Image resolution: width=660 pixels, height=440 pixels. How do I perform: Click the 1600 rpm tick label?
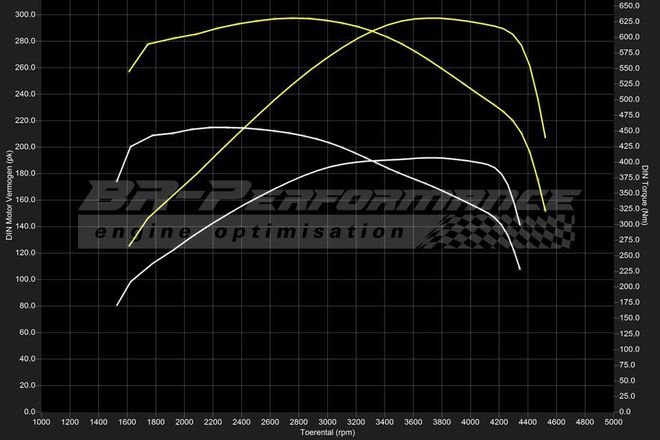[x=128, y=422]
